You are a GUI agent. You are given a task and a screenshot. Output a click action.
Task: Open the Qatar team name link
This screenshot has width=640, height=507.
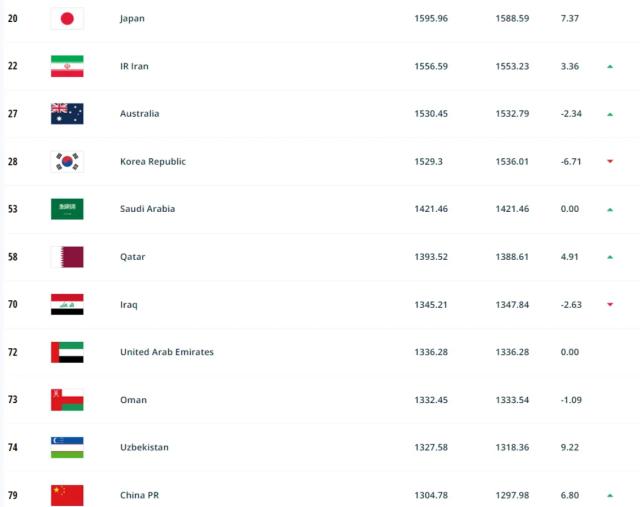pos(132,257)
